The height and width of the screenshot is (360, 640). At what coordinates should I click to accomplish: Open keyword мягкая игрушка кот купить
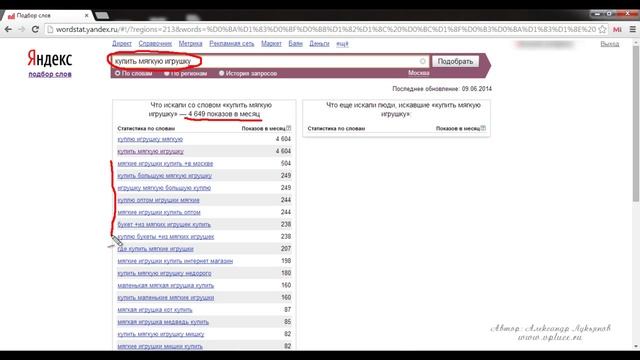coord(155,310)
